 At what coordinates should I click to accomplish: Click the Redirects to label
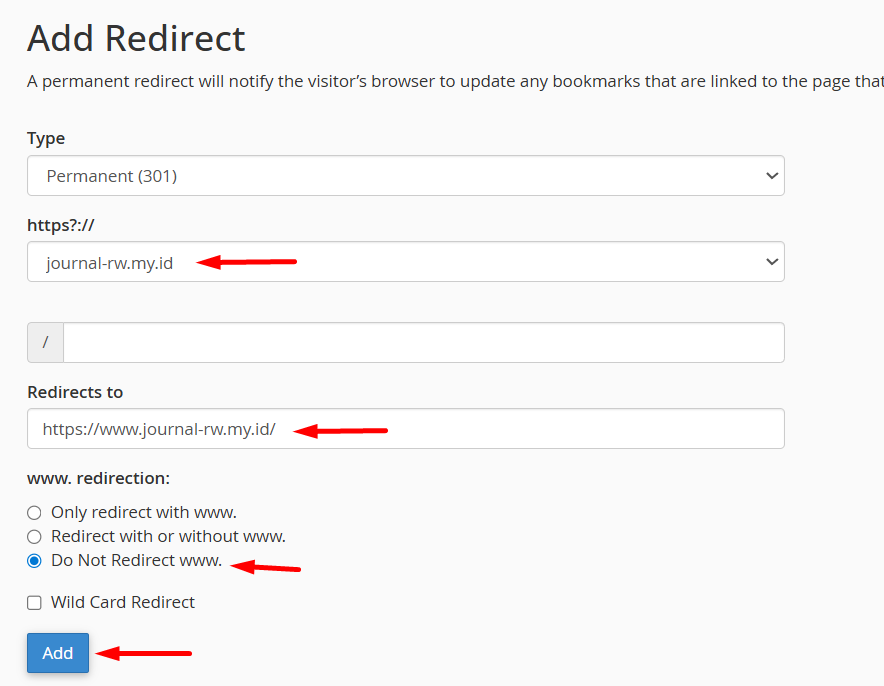75,392
